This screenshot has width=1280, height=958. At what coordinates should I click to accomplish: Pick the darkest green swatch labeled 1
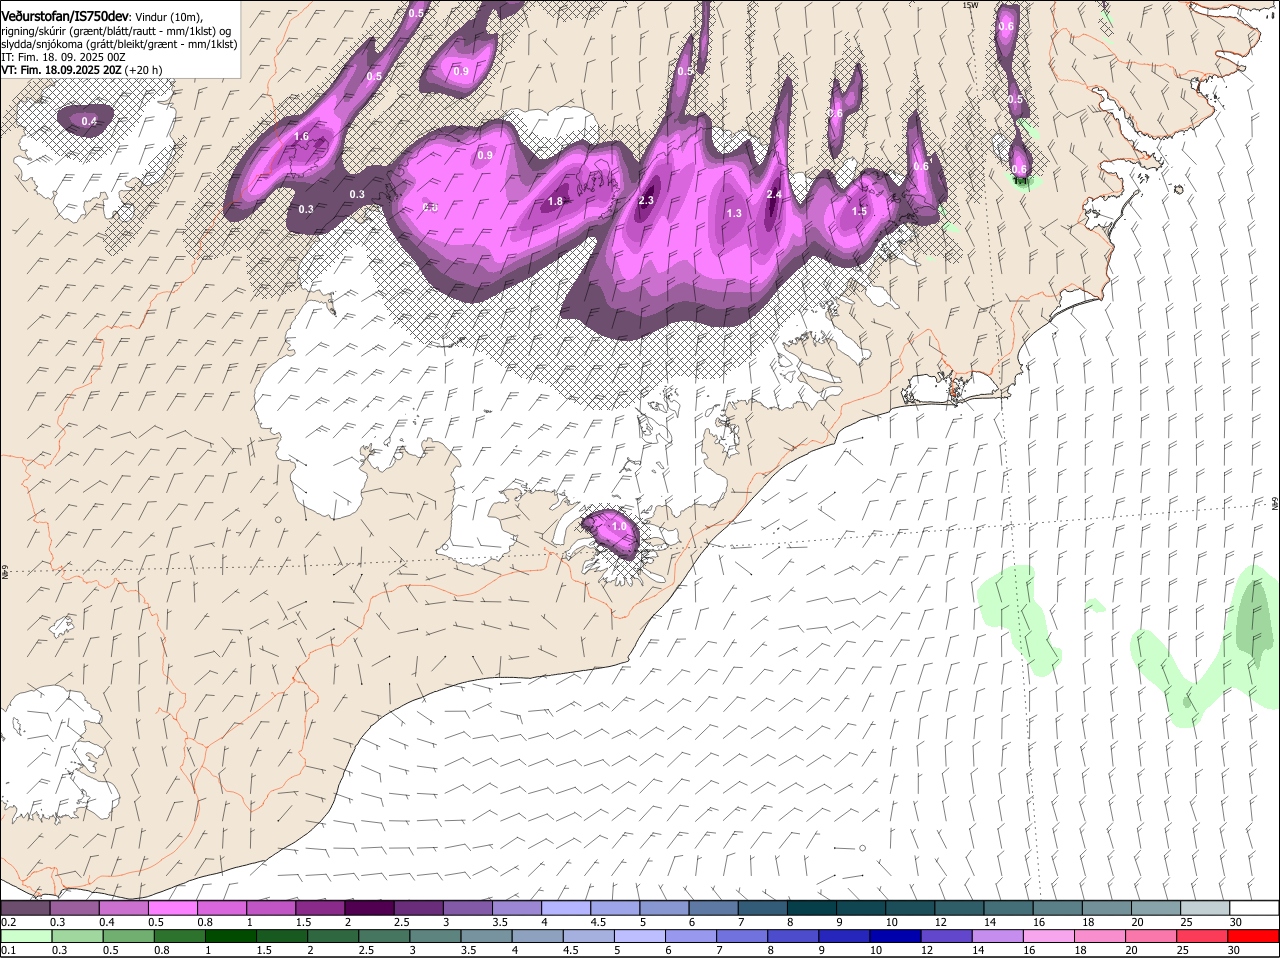pyautogui.click(x=230, y=936)
